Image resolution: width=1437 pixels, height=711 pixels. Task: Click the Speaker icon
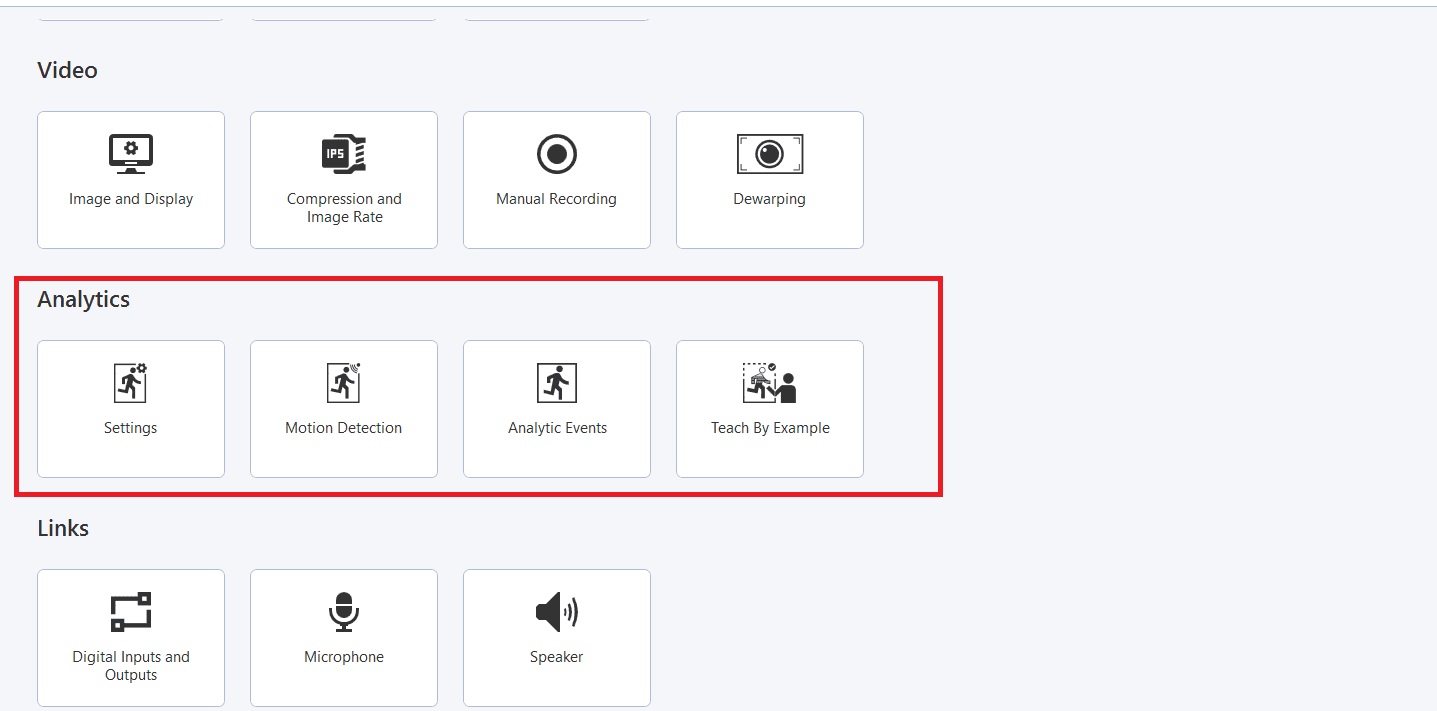[x=557, y=612]
